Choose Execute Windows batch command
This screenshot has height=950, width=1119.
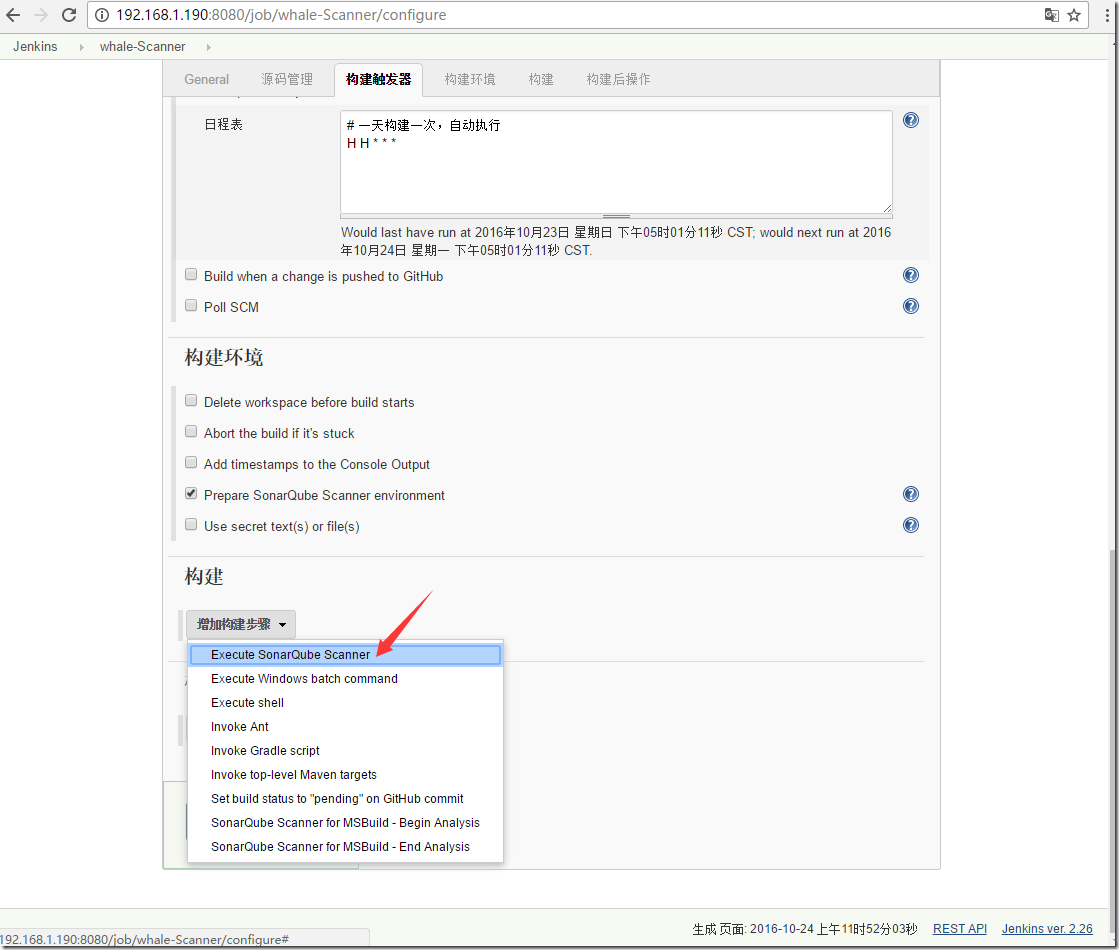tap(345, 679)
